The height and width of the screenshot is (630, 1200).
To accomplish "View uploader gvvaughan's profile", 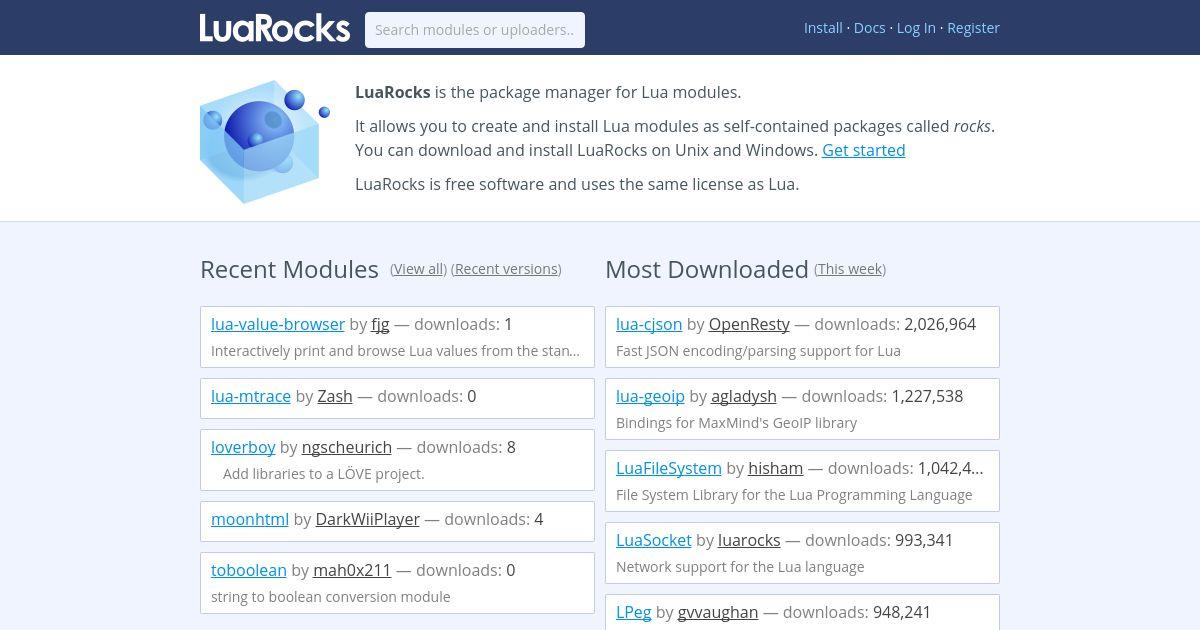I will click(718, 612).
